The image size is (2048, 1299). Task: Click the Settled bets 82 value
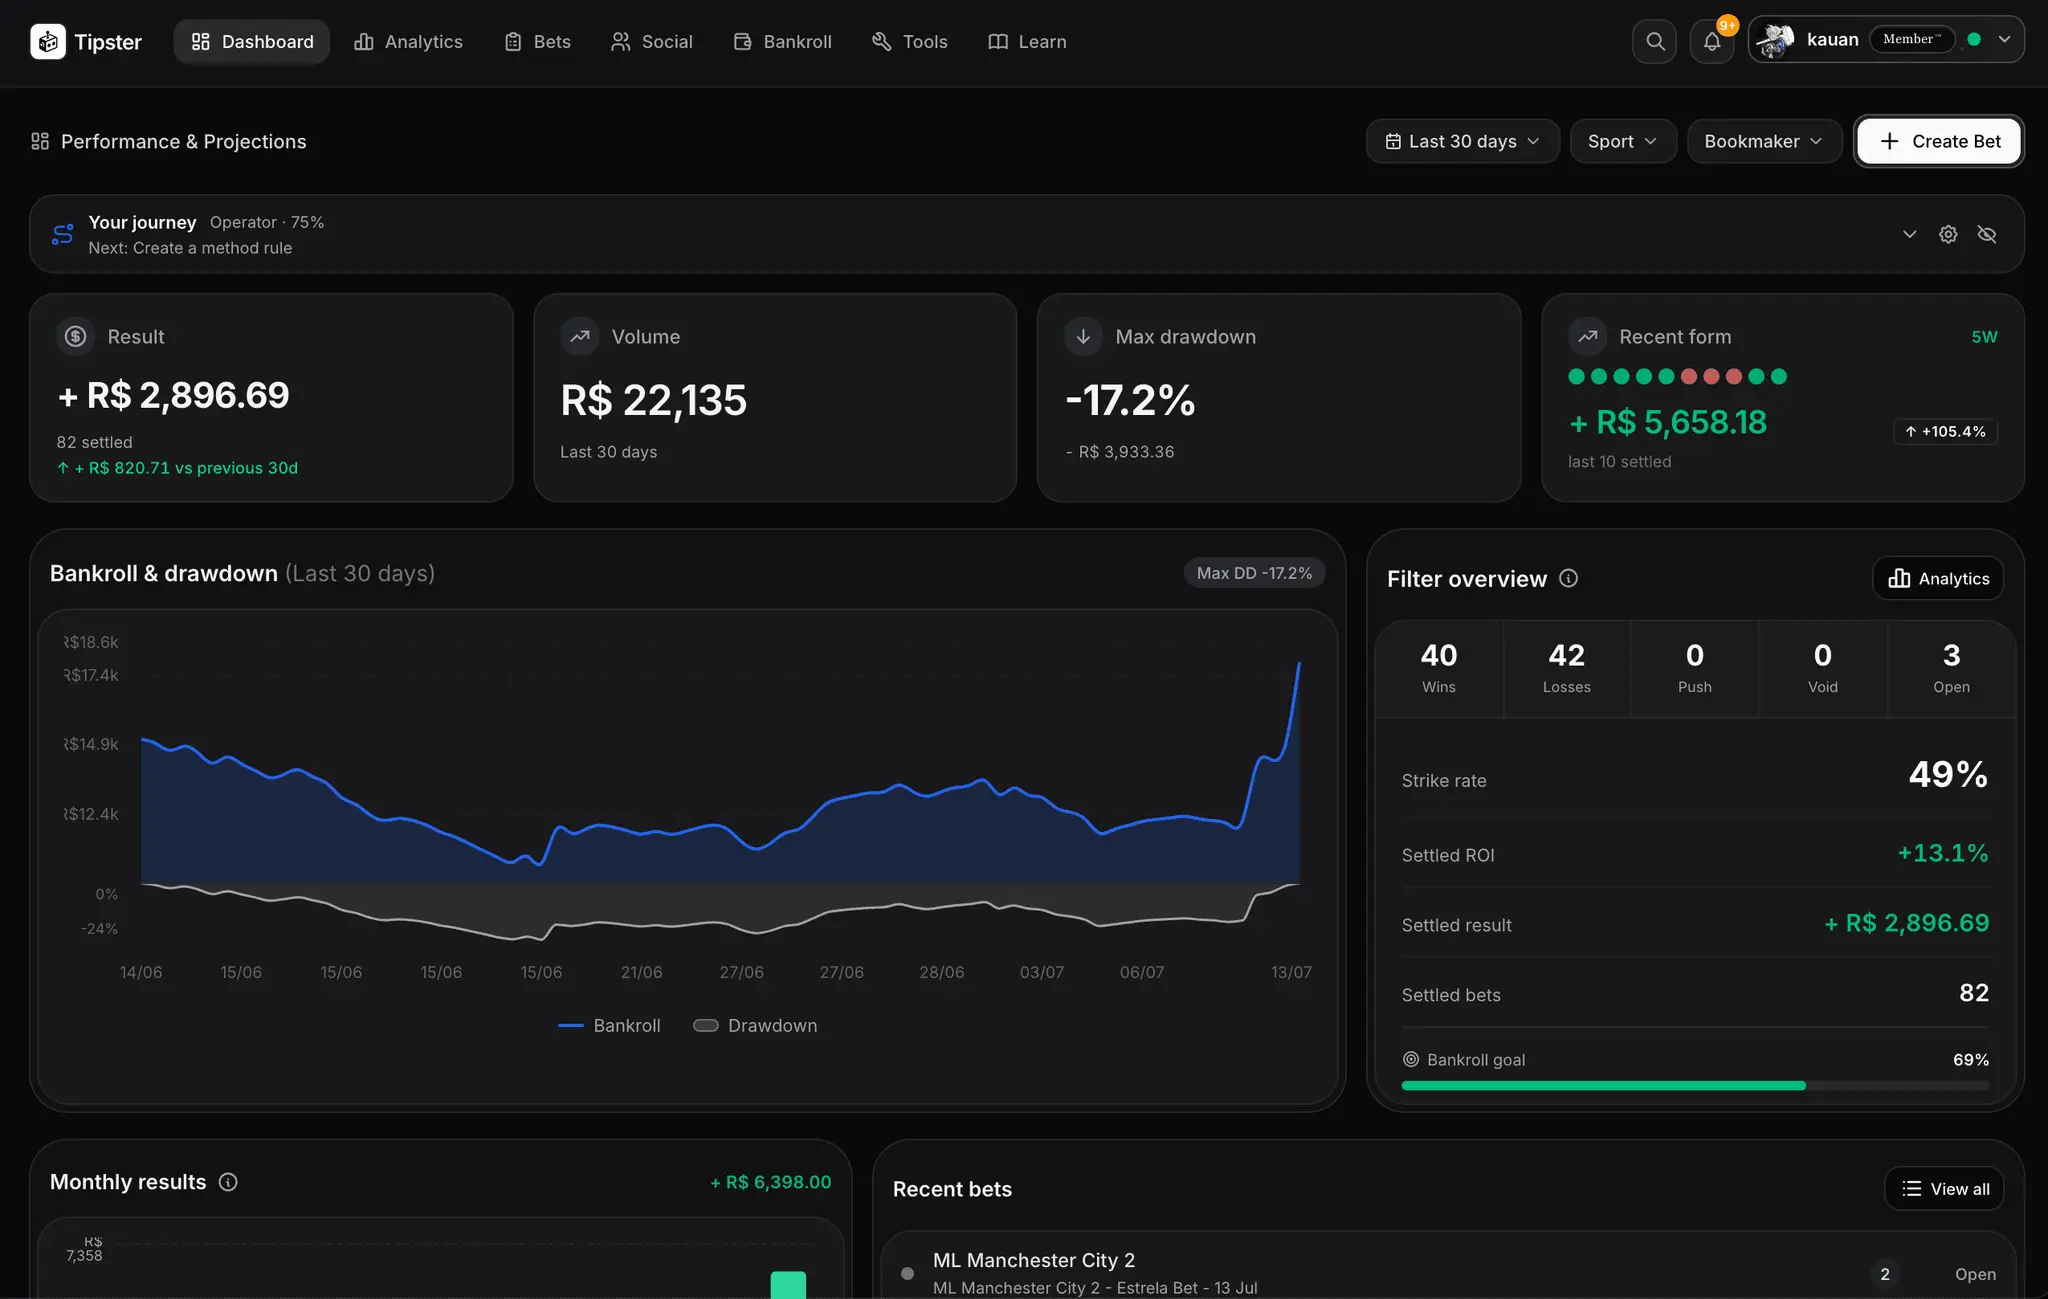[1974, 993]
